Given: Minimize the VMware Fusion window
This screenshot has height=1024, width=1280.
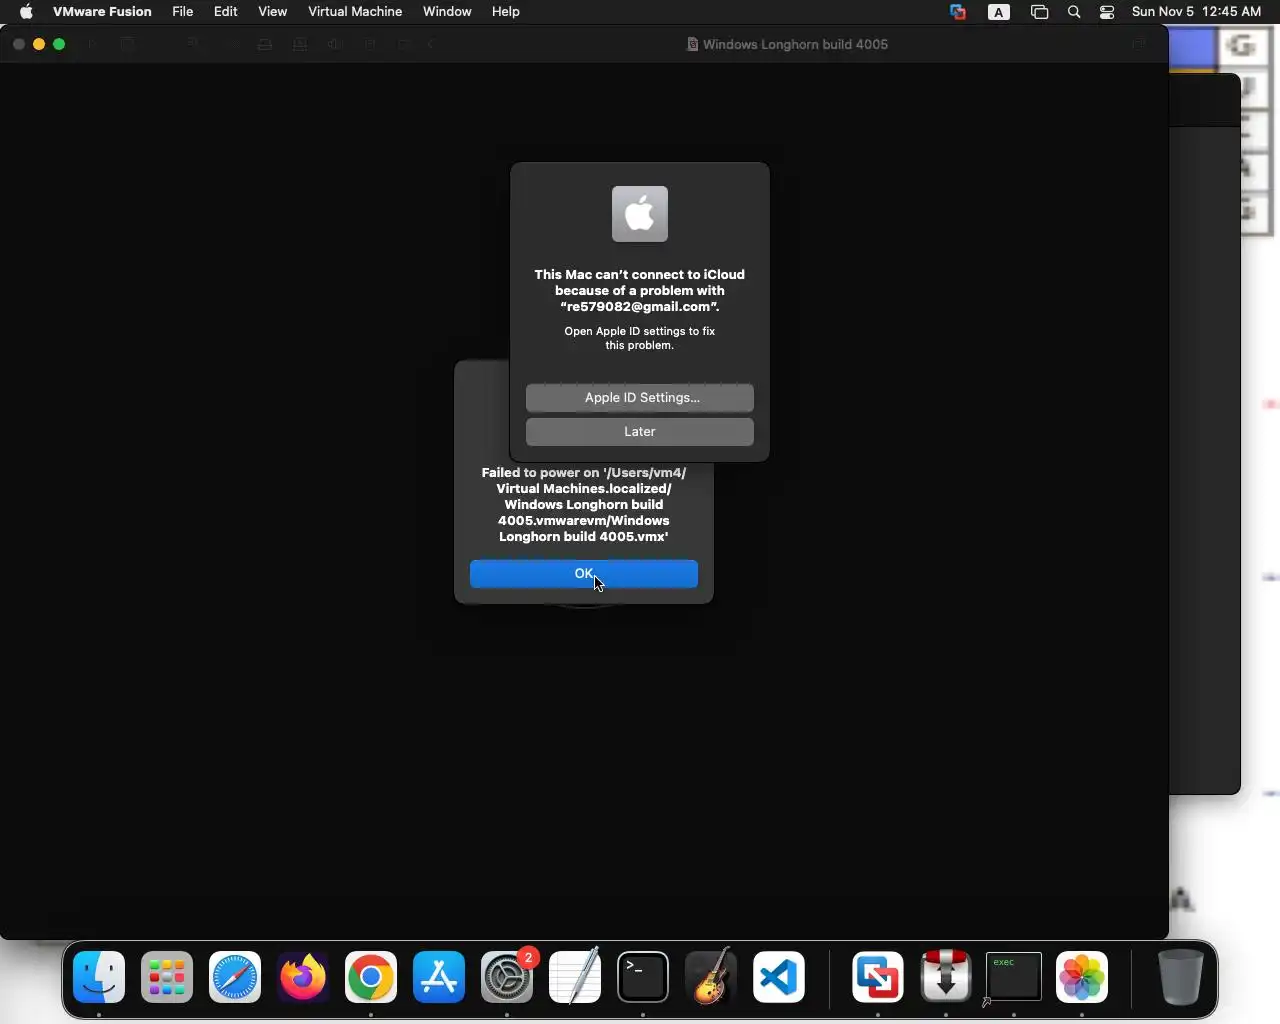Looking at the screenshot, I should click(x=39, y=44).
